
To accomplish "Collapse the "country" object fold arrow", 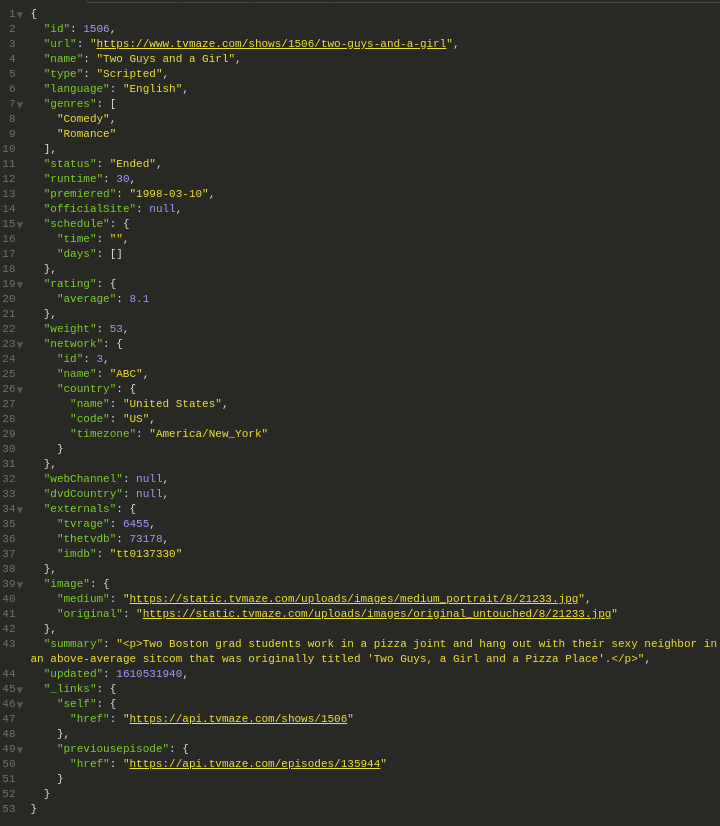I will 19,390.
